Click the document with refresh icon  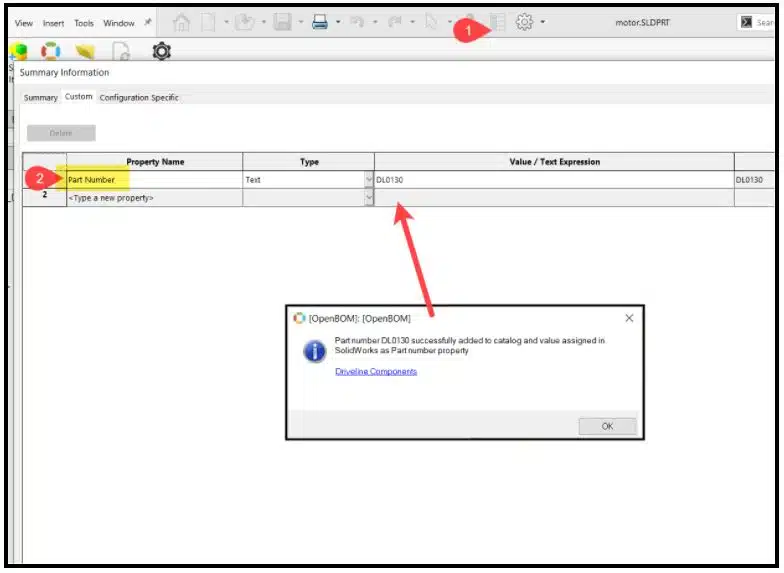coord(121,51)
